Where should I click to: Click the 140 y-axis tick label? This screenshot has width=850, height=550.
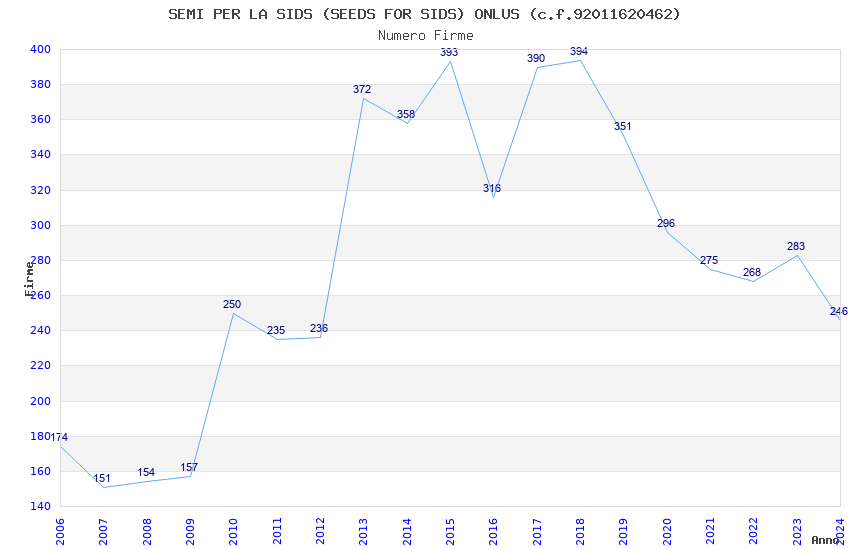(x=40, y=506)
